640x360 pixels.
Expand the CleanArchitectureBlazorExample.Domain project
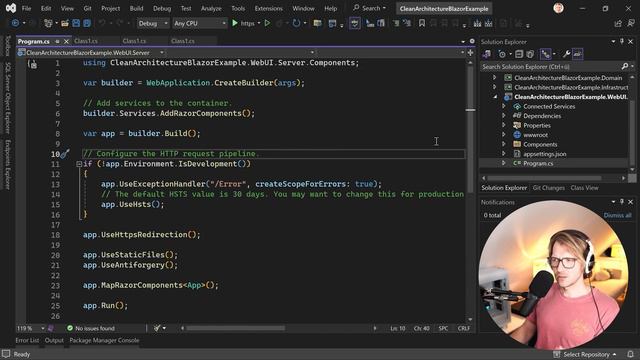(494, 78)
